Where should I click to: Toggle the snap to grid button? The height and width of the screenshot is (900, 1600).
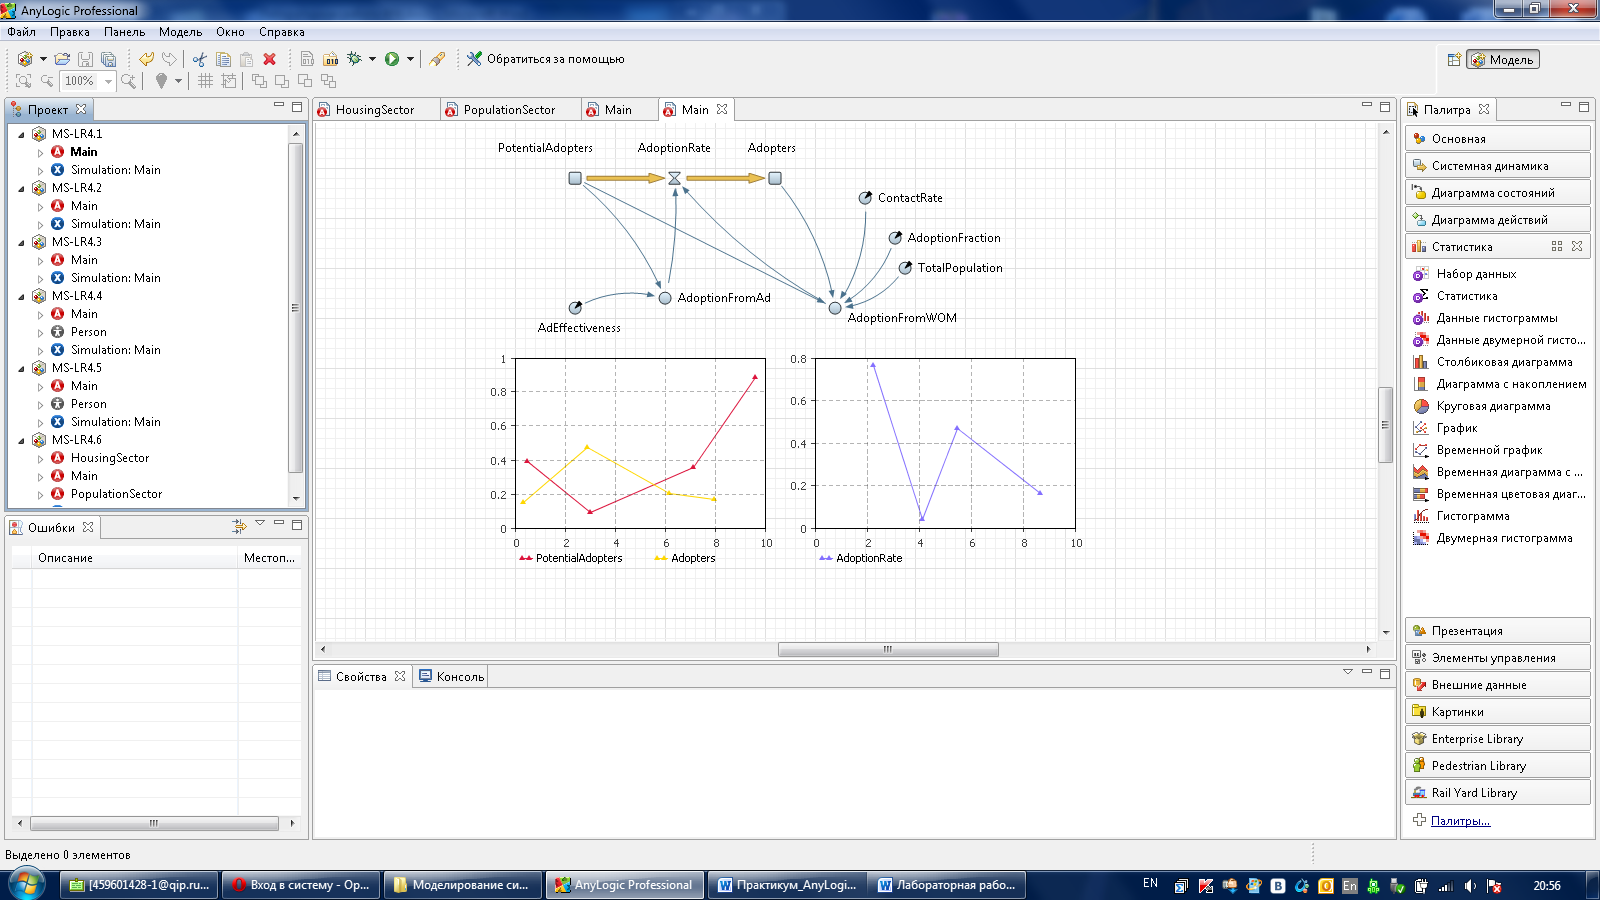click(229, 81)
